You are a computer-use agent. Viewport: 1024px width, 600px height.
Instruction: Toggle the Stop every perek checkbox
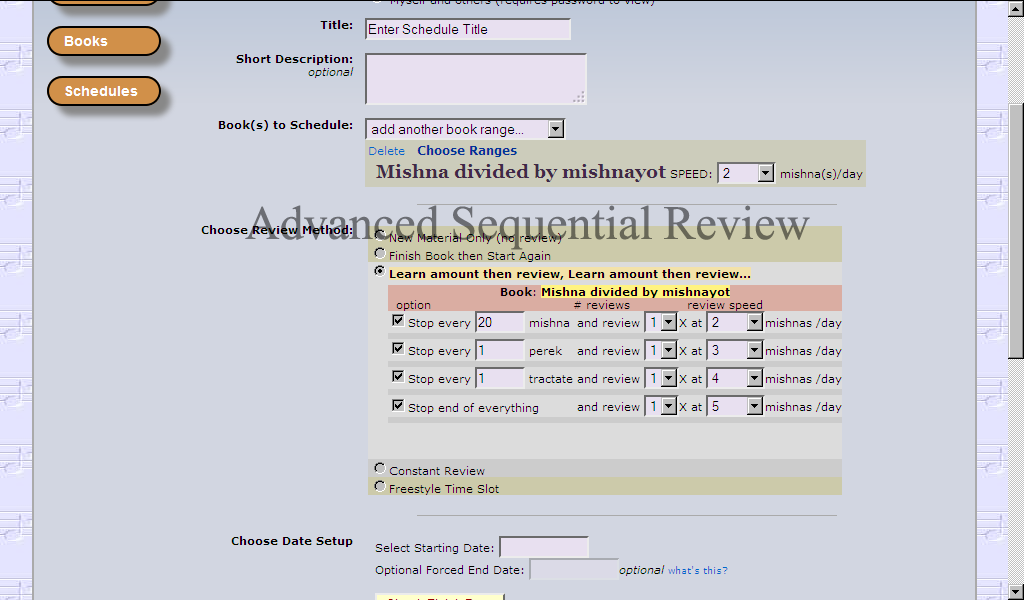click(x=398, y=349)
